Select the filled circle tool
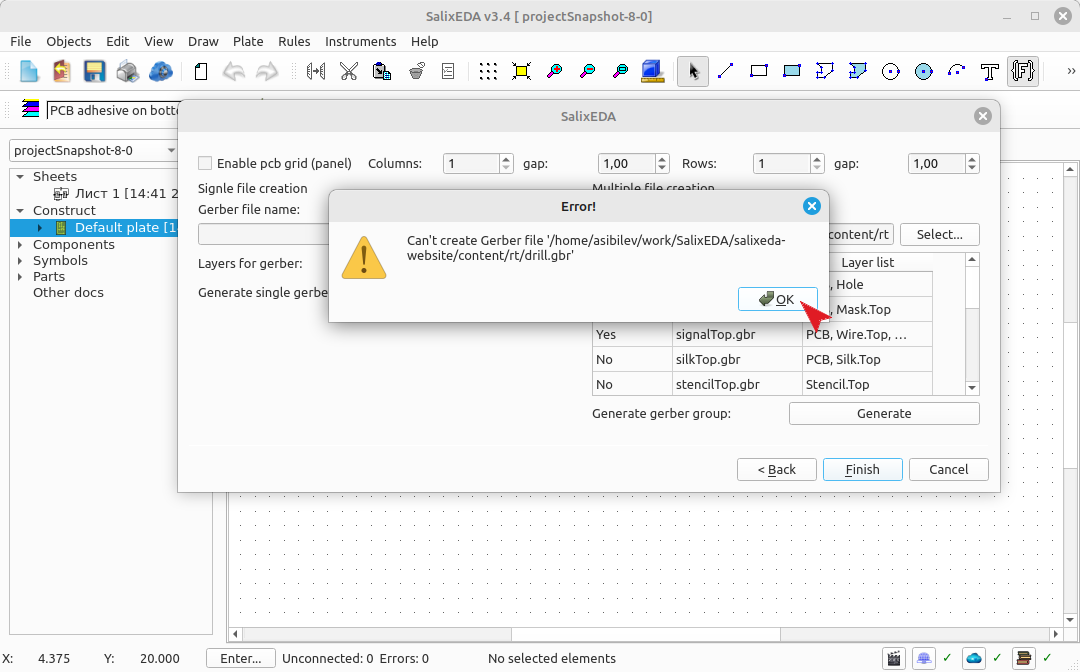 [924, 72]
